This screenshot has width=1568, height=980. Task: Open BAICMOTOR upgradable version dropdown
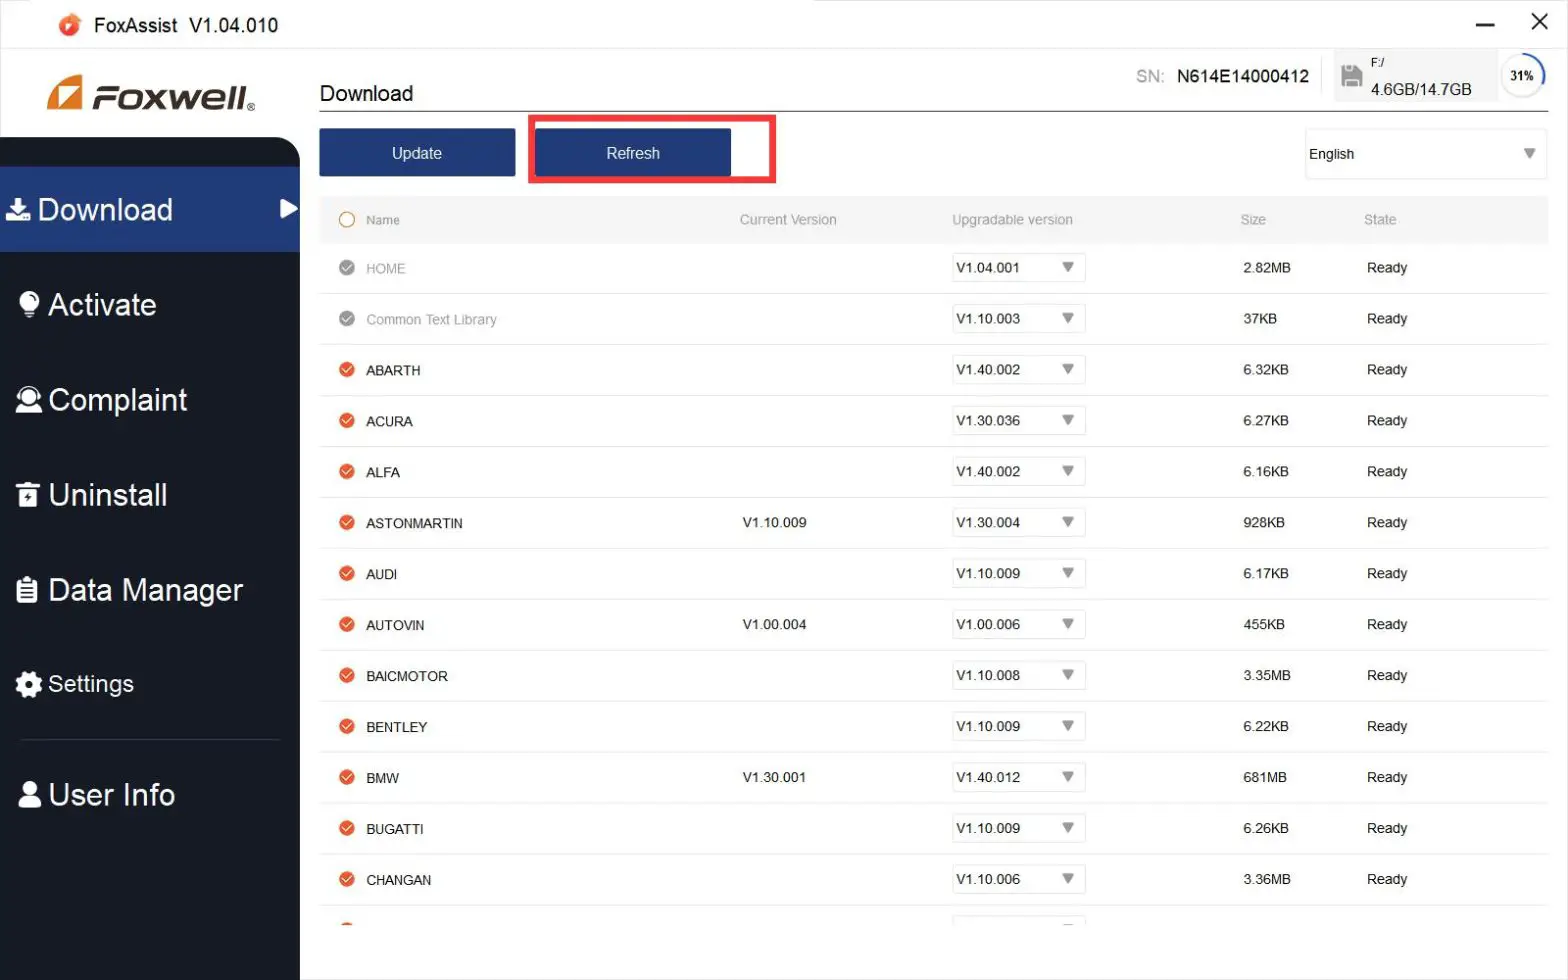tap(1018, 675)
